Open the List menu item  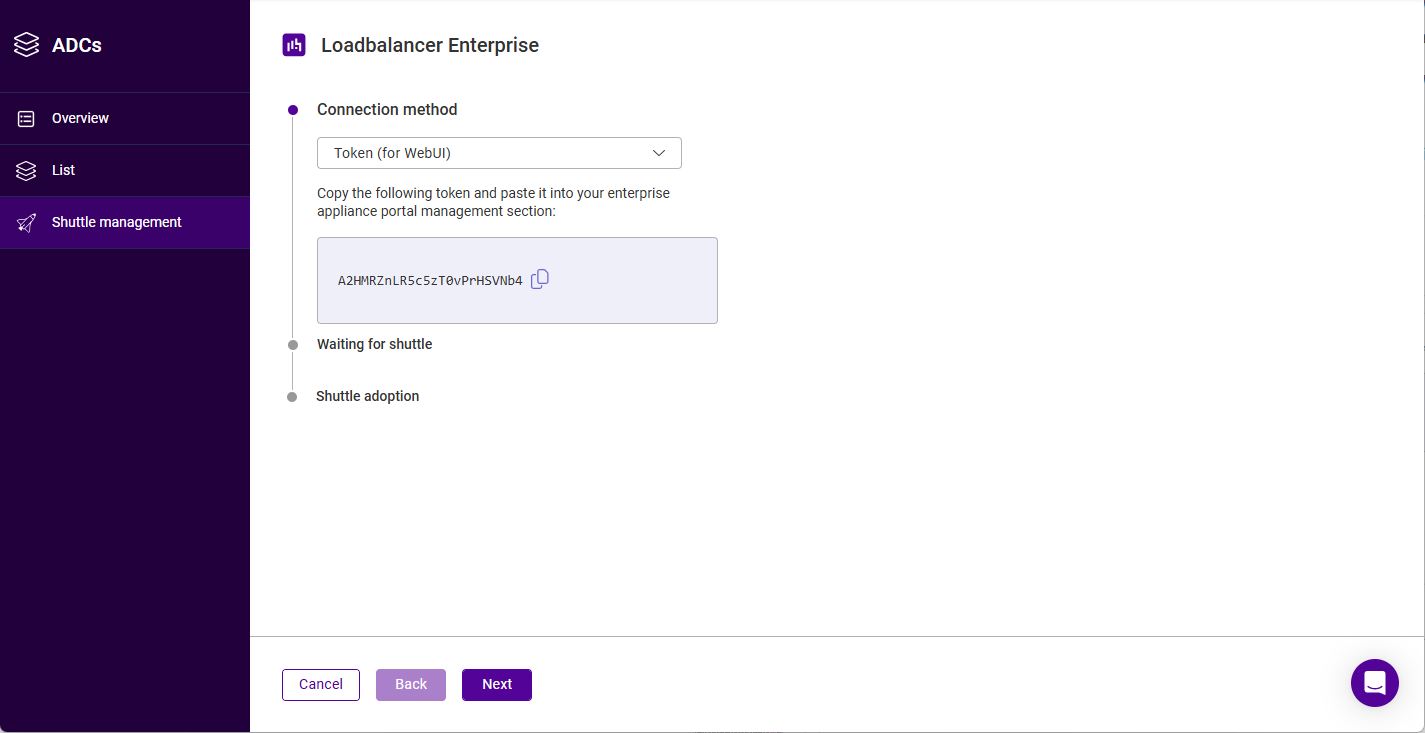[x=125, y=170]
